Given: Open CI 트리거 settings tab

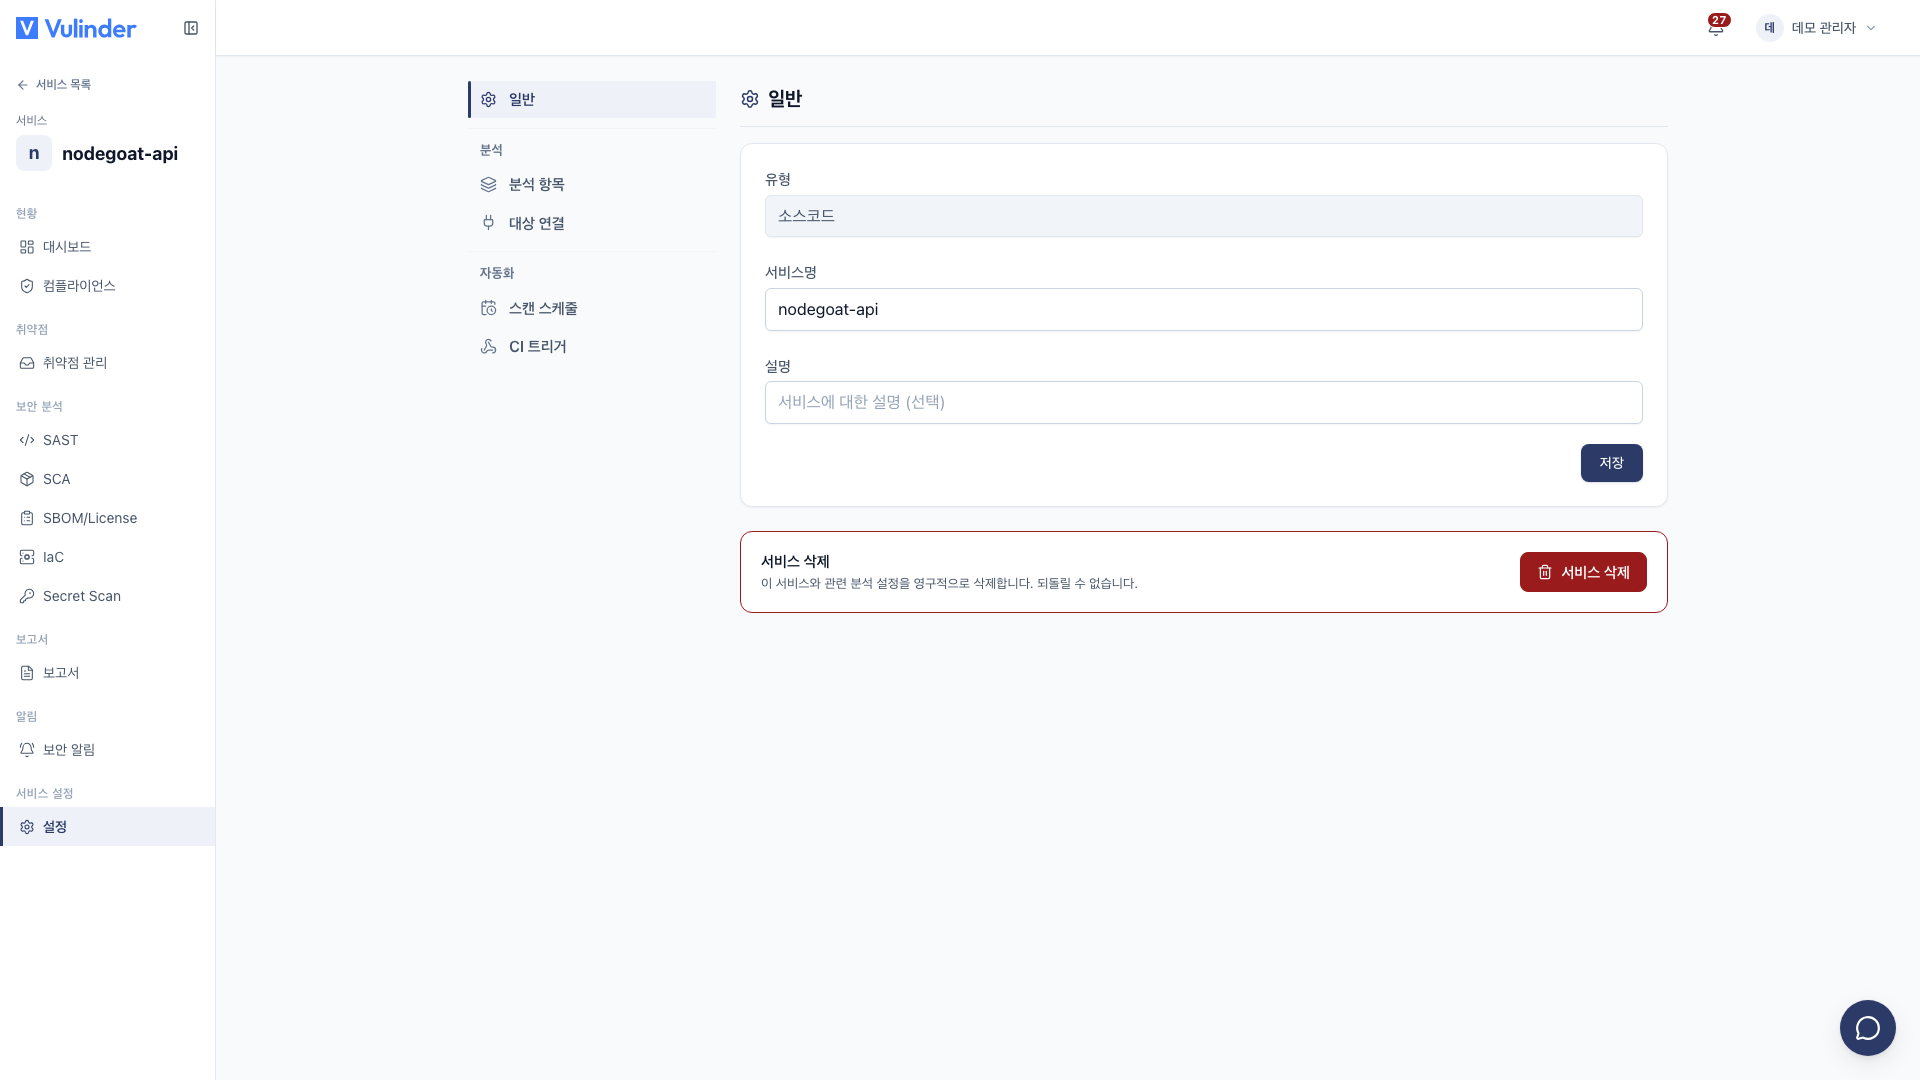Looking at the screenshot, I should [x=592, y=347].
